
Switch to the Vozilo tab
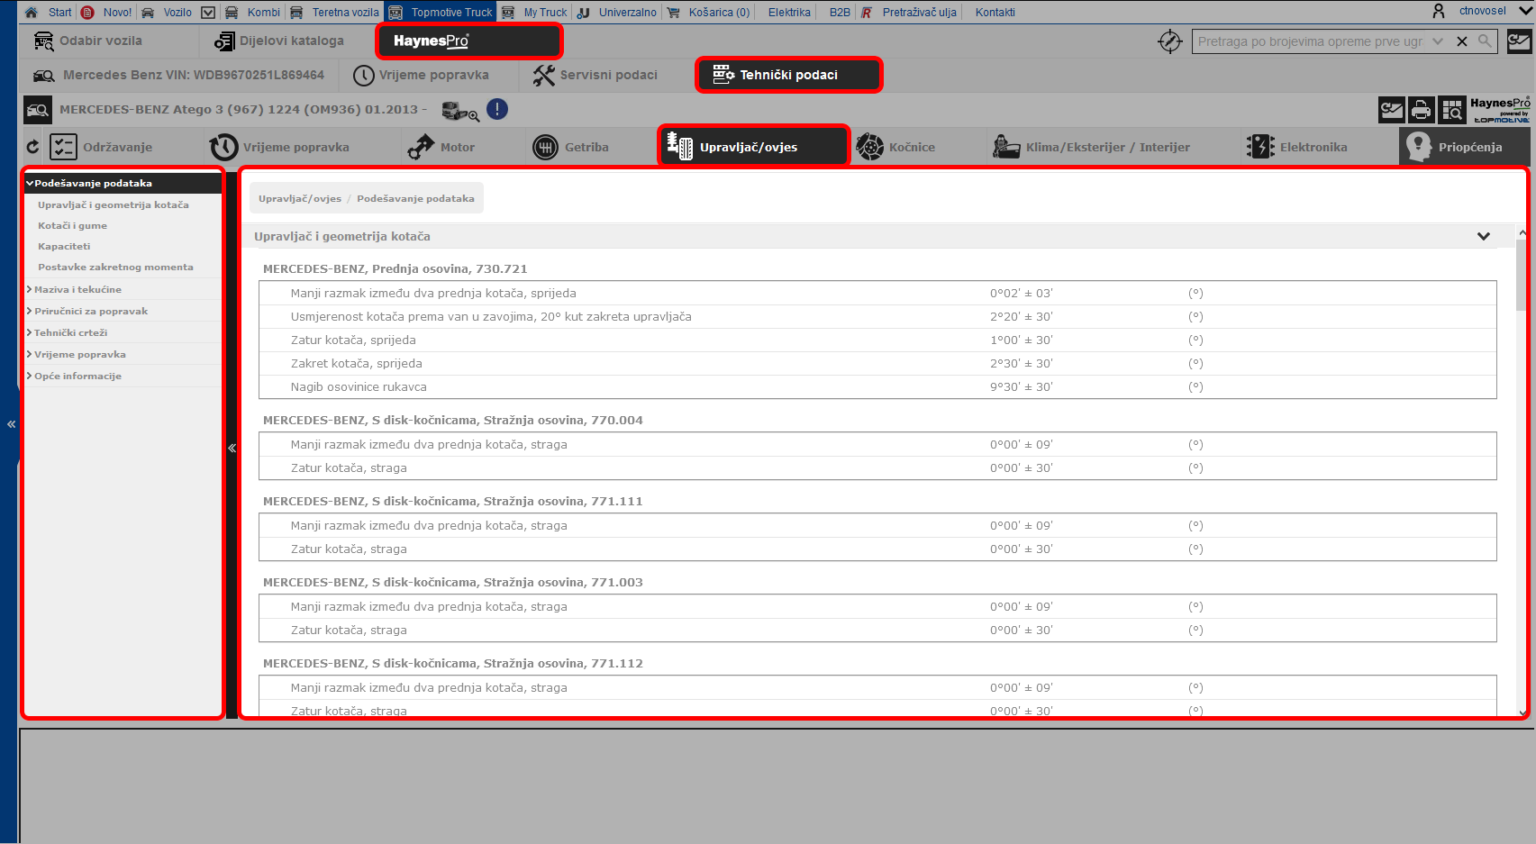pyautogui.click(x=167, y=12)
